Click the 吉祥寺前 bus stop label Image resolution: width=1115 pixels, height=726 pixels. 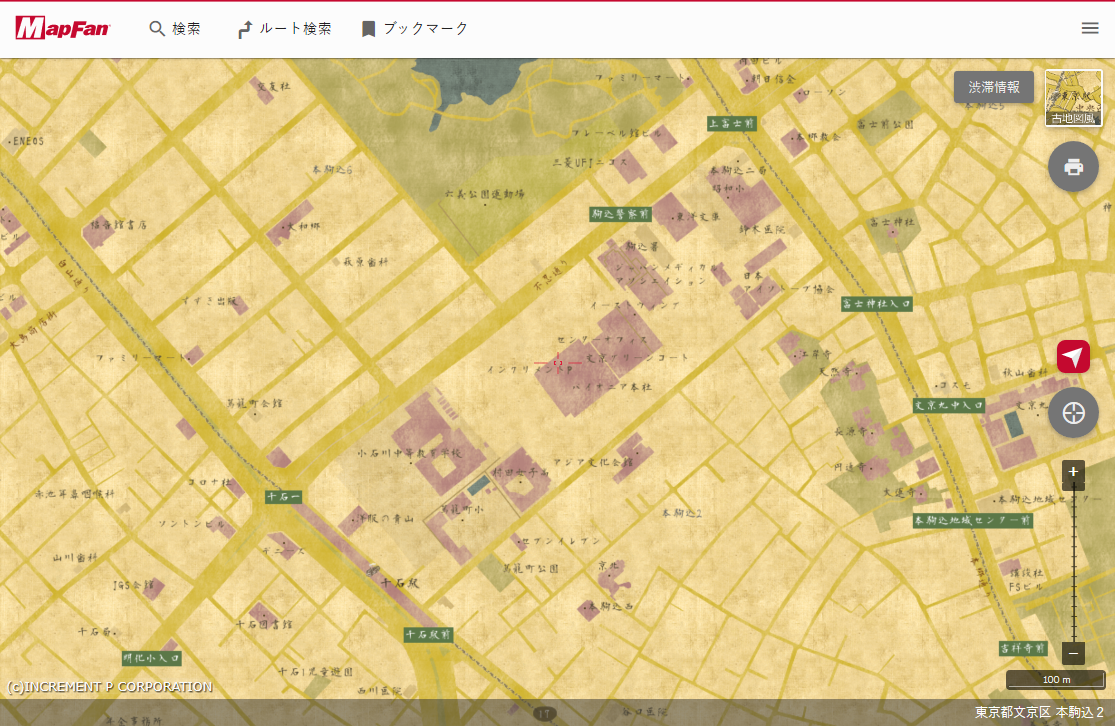1023,648
